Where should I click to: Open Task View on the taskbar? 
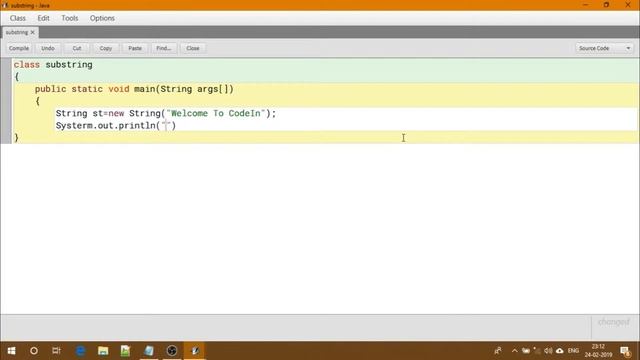(56, 351)
